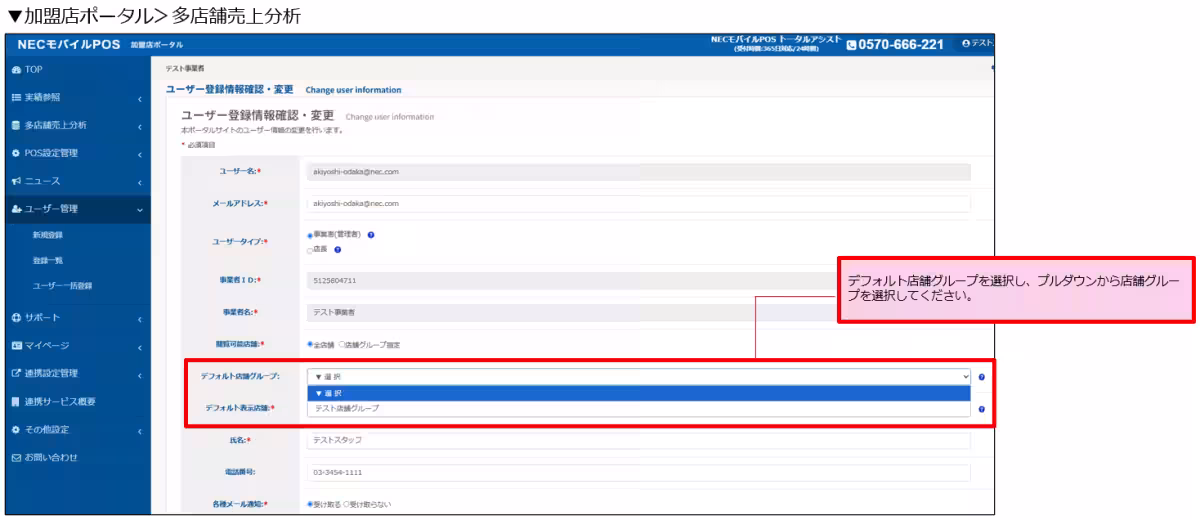
Task: Click help icon next to 事業者(管理者) option
Action: click(x=371, y=235)
